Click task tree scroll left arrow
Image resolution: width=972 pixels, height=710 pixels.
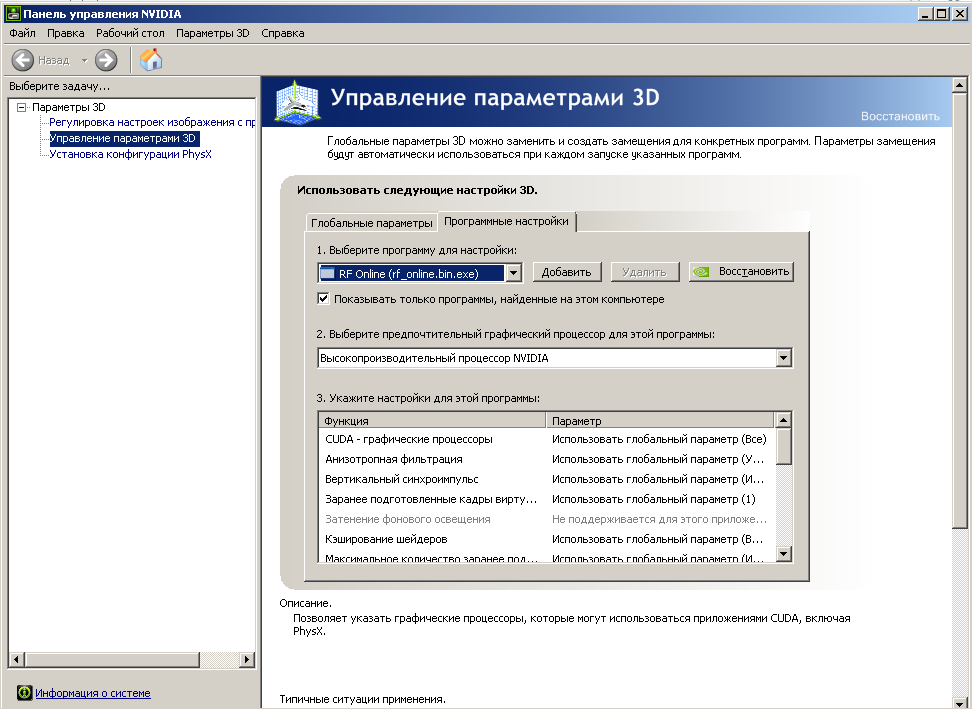point(16,659)
